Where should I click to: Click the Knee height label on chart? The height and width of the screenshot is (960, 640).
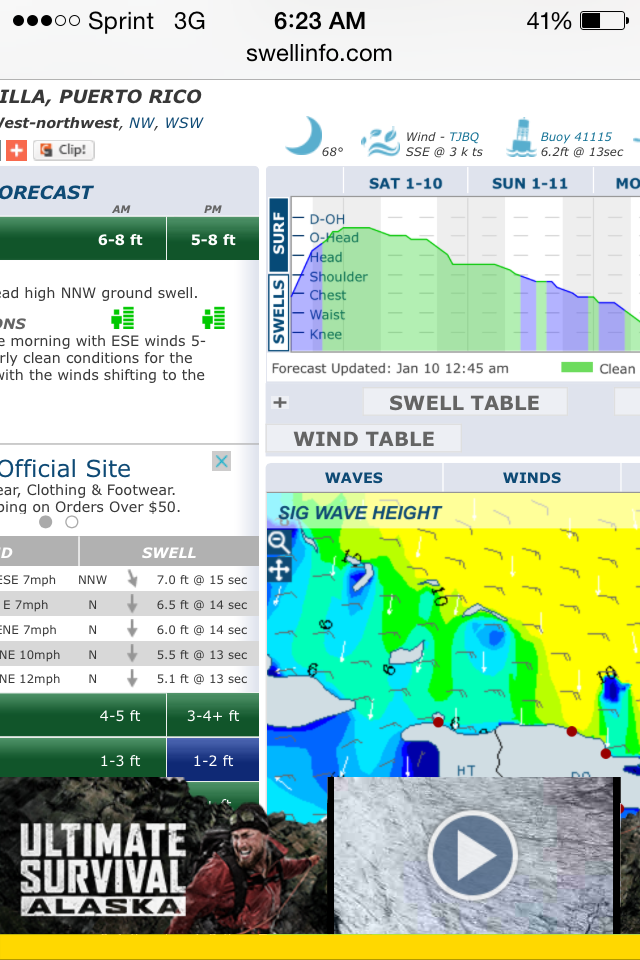pyautogui.click(x=325, y=334)
